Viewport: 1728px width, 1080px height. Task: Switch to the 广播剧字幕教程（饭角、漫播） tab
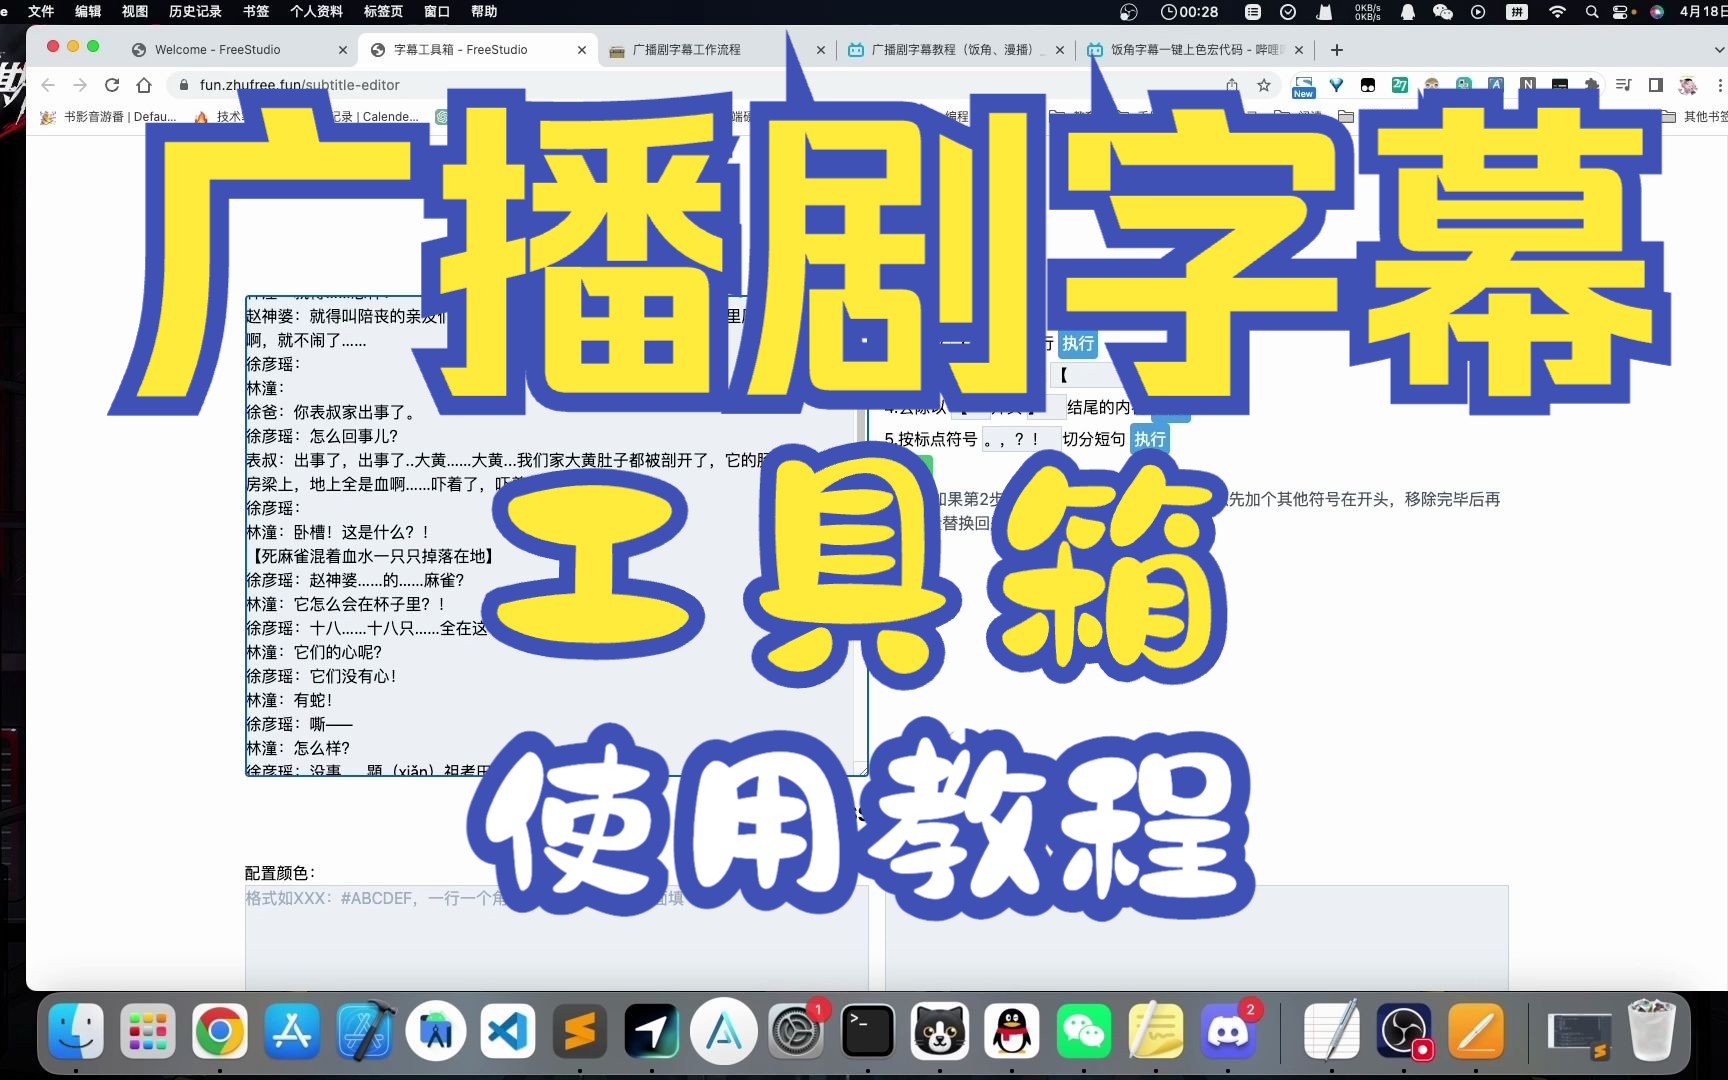957,49
